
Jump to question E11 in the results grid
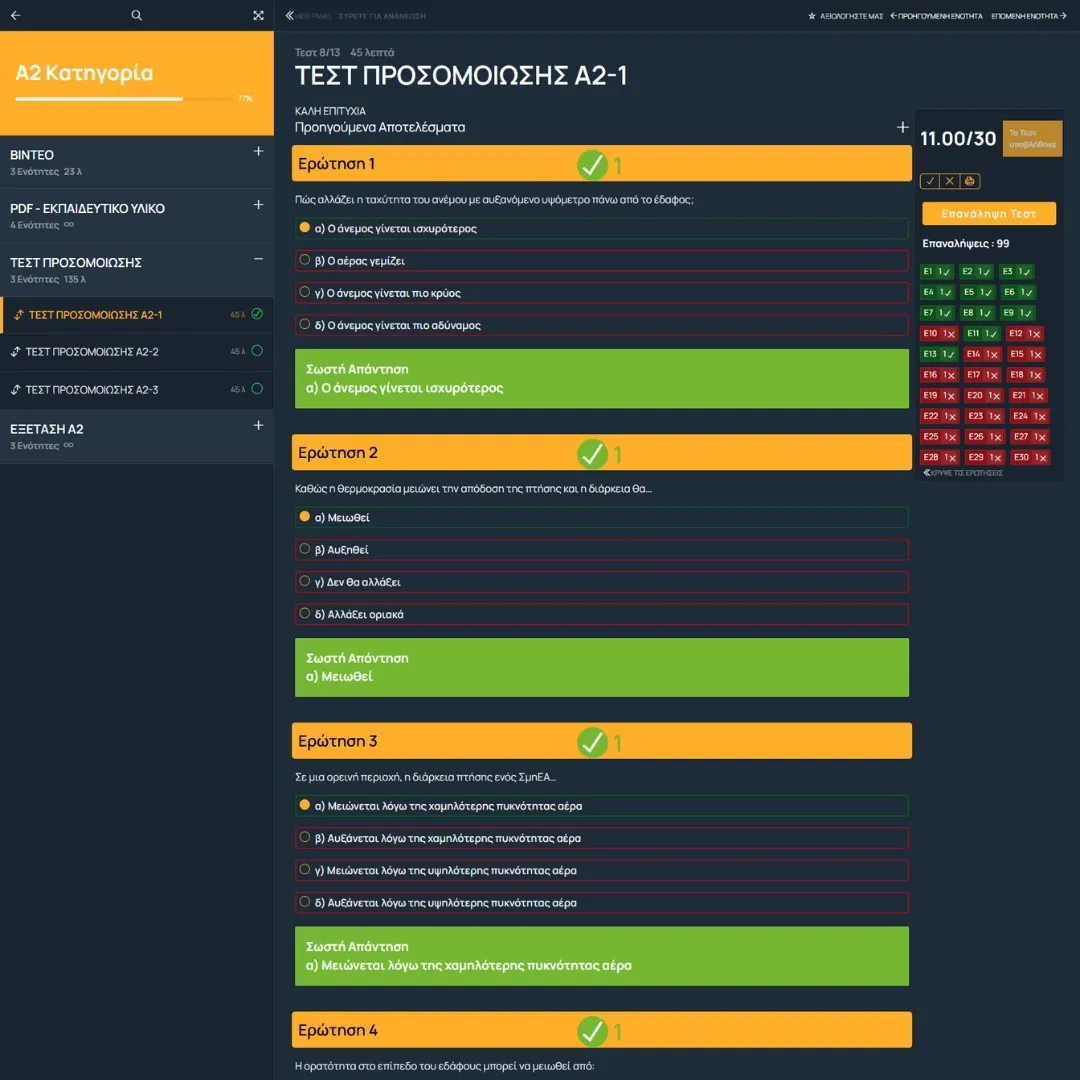point(982,333)
